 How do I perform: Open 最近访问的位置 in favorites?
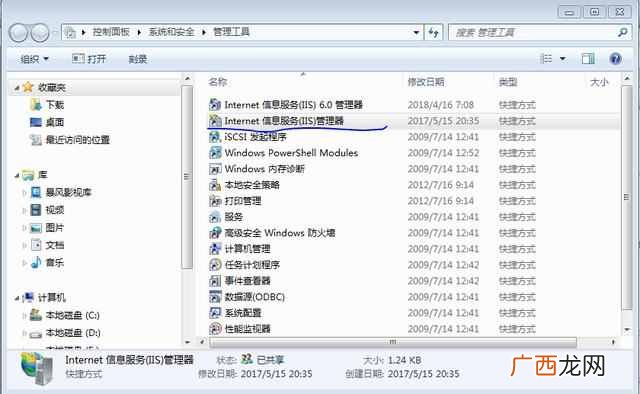[70, 140]
